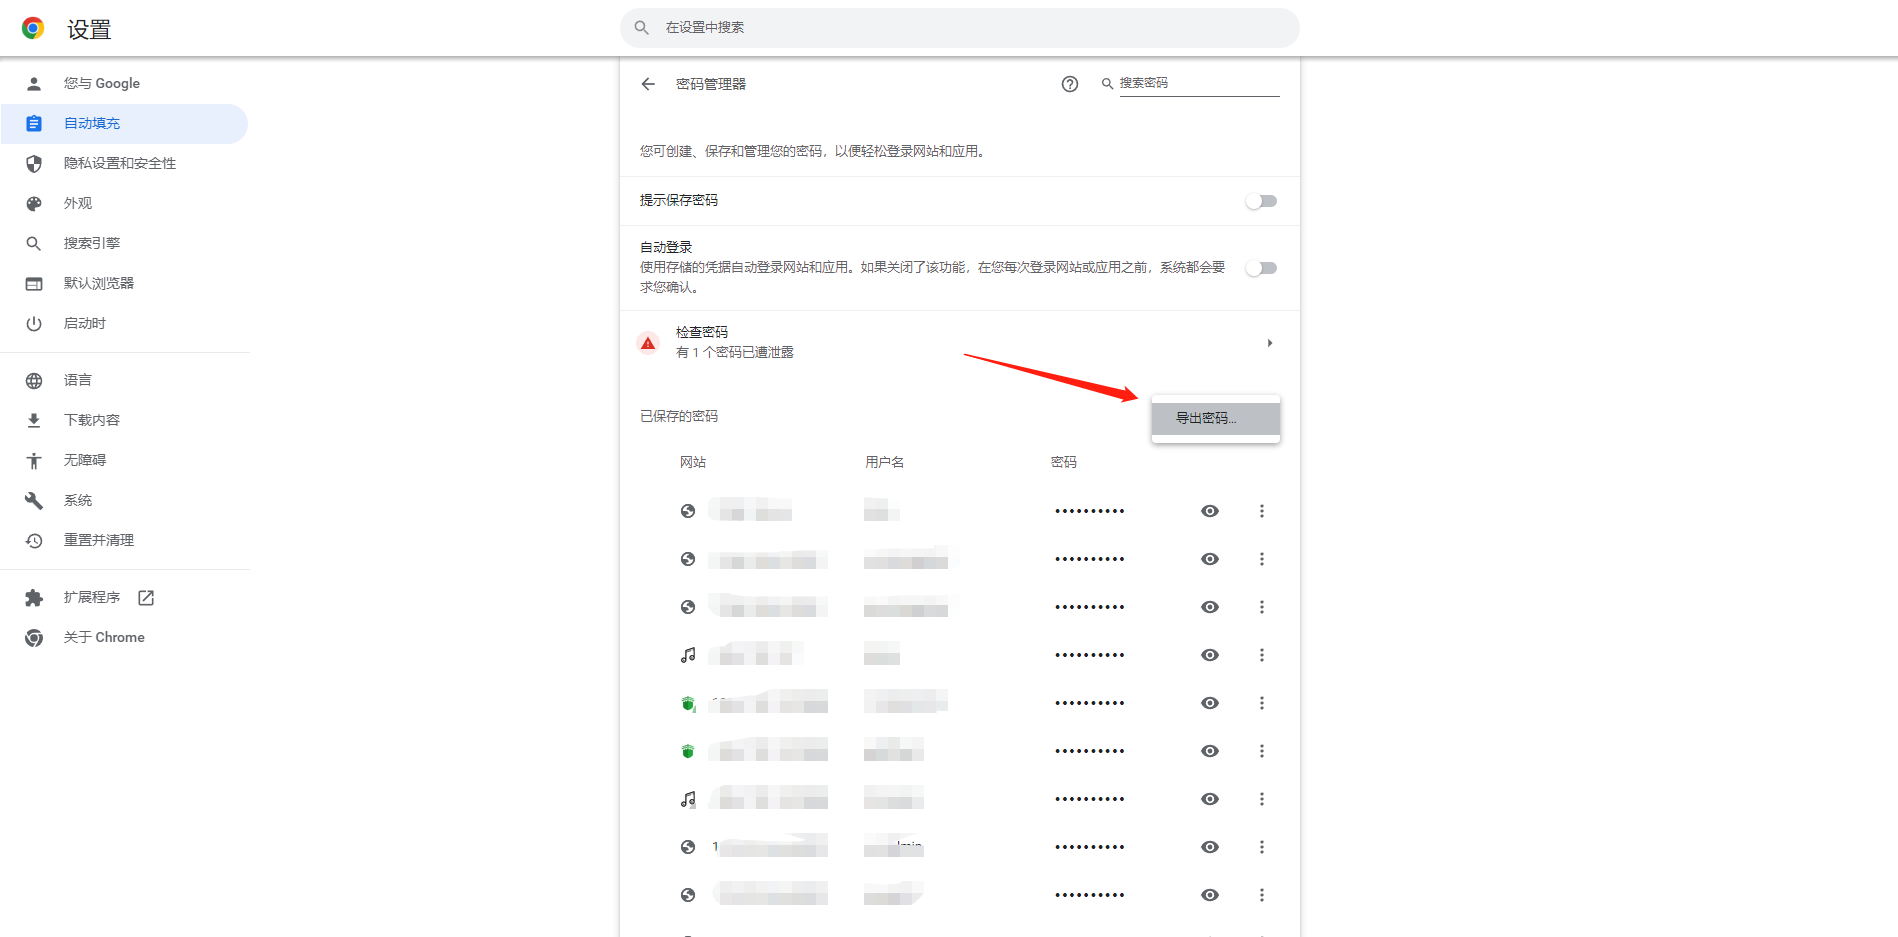
Task: Expand the 检查密码 row arrow
Action: coord(1269,343)
